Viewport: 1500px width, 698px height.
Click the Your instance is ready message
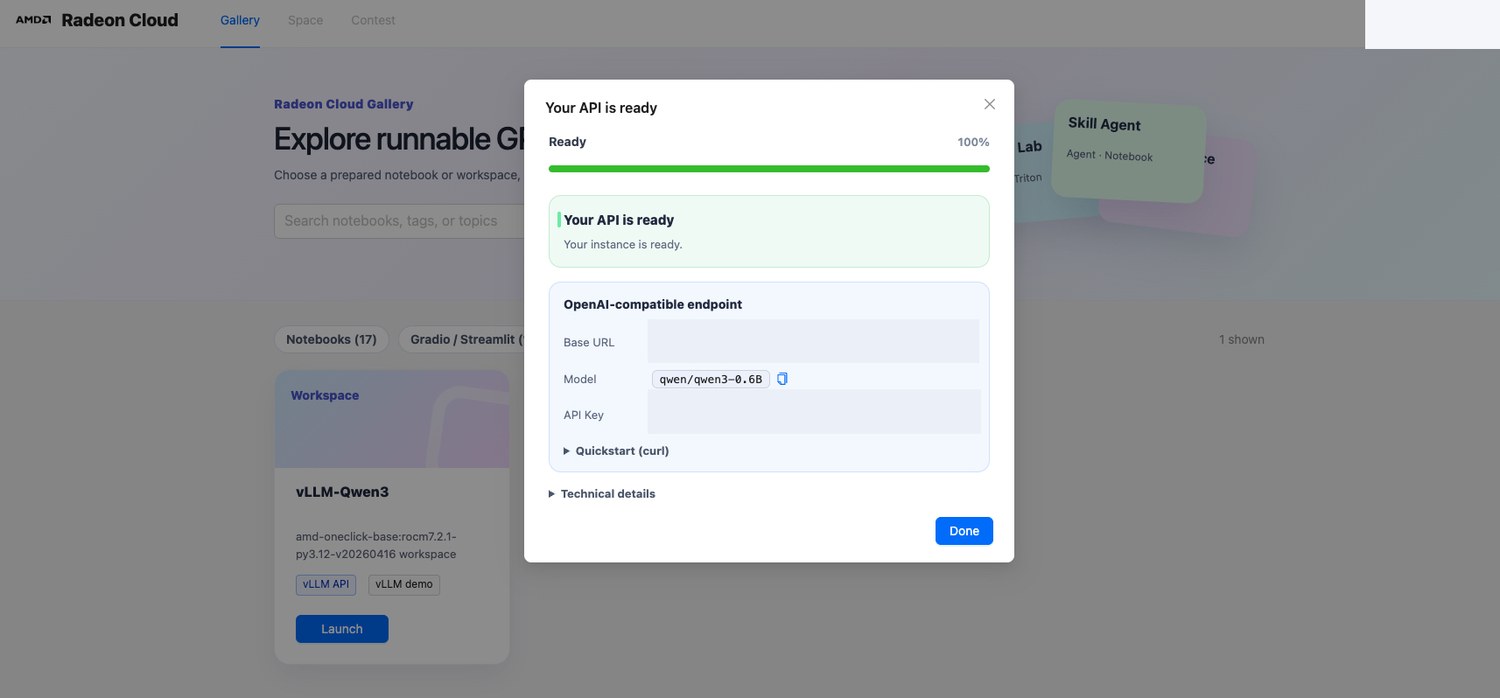point(623,244)
